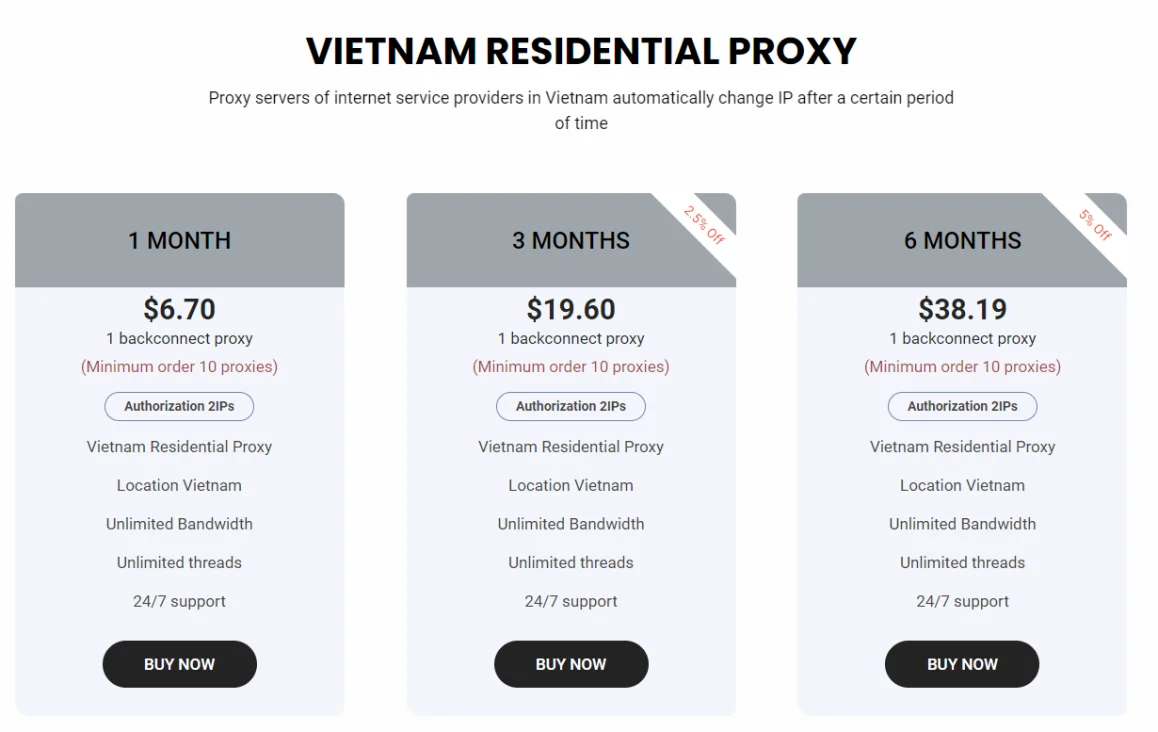Click the $6.70 price
This screenshot has height=732, width=1158.
pyautogui.click(x=179, y=309)
